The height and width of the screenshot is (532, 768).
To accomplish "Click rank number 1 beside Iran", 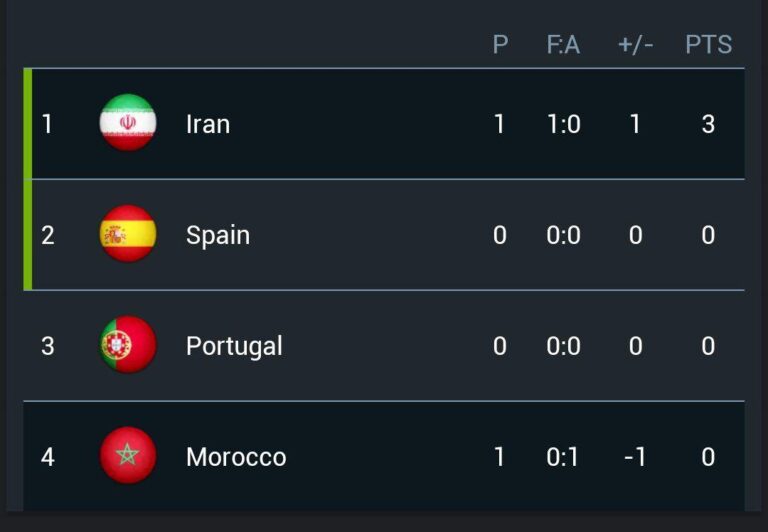I will pos(47,124).
